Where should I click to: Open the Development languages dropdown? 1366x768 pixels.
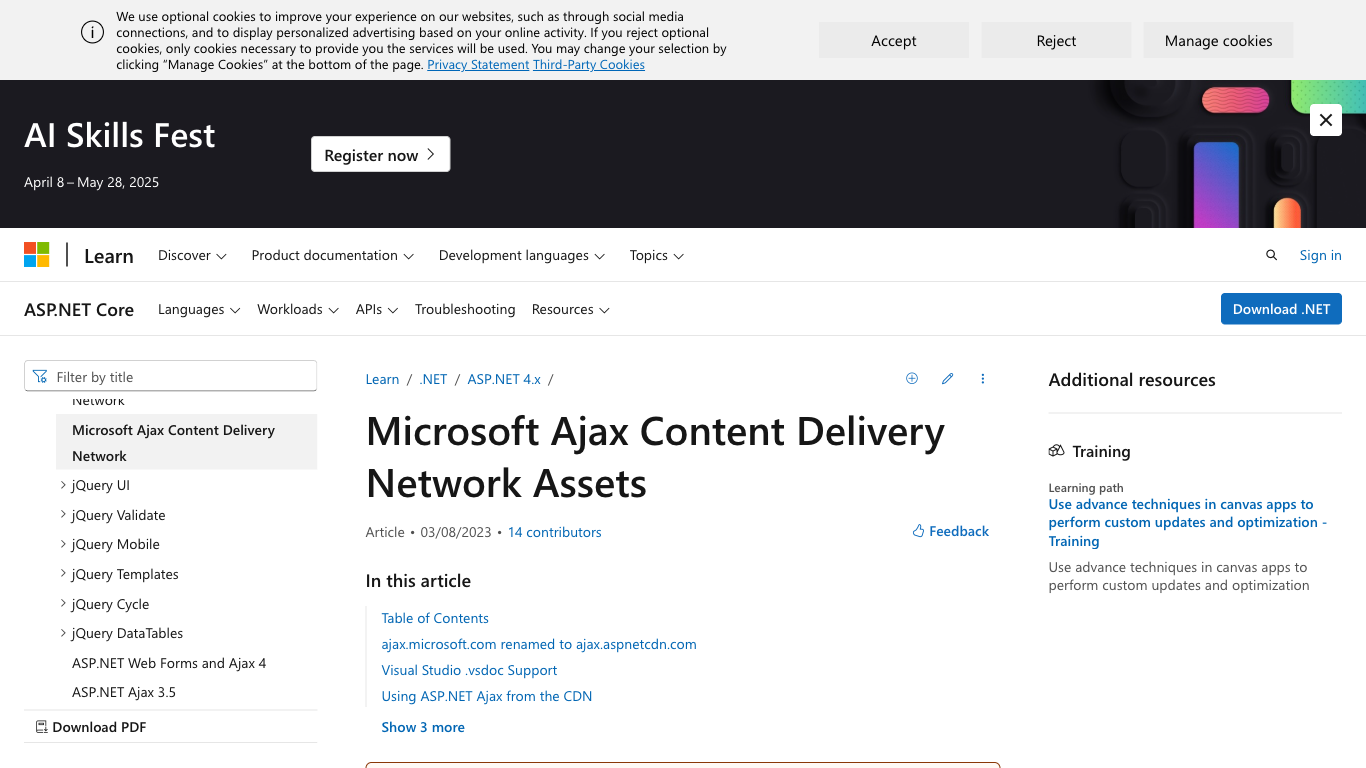point(522,255)
